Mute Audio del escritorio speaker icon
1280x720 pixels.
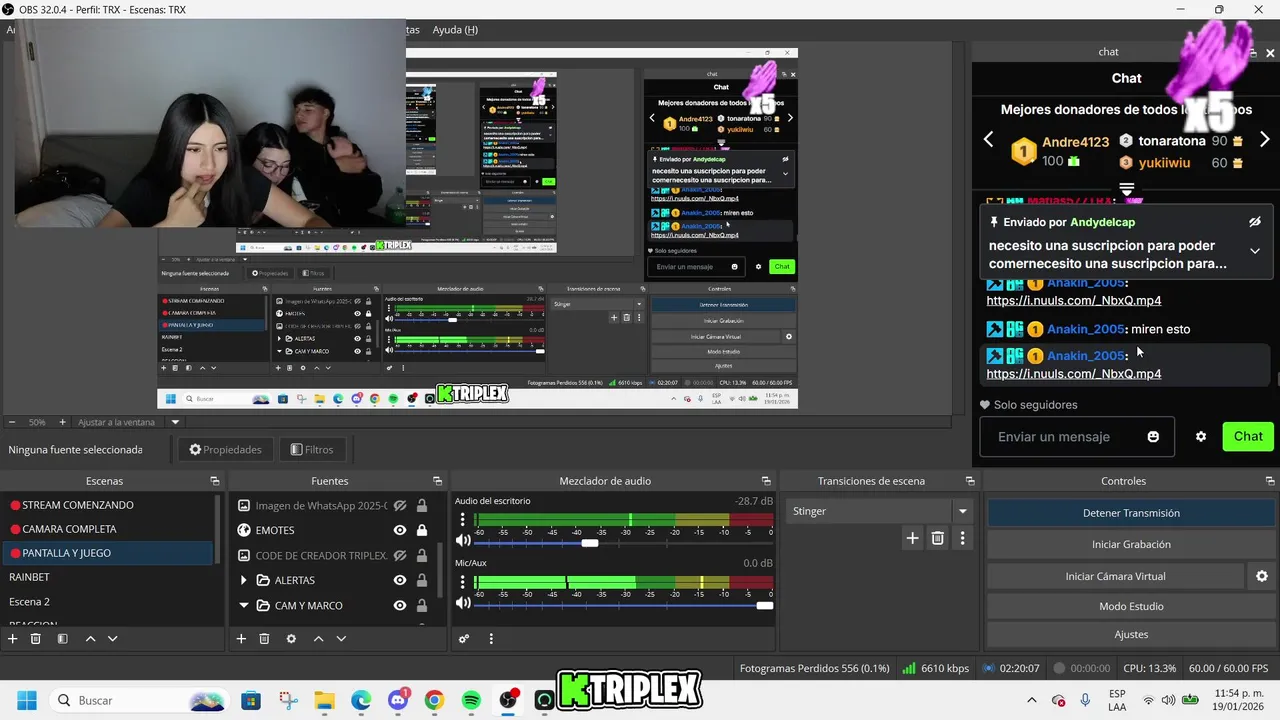[463, 541]
